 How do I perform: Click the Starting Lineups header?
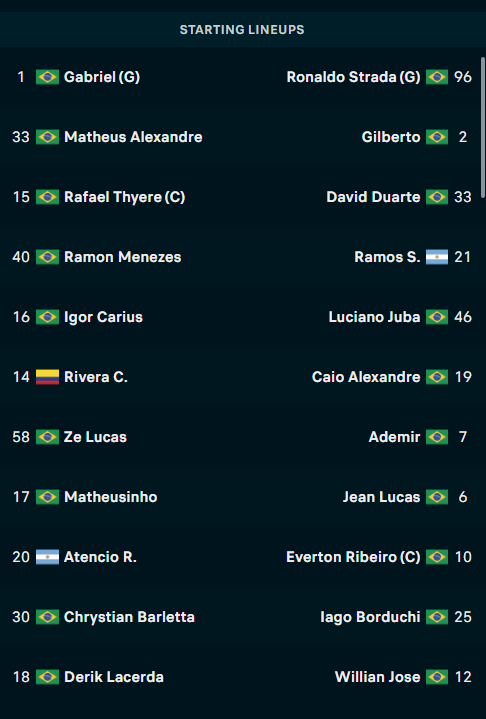tap(242, 30)
